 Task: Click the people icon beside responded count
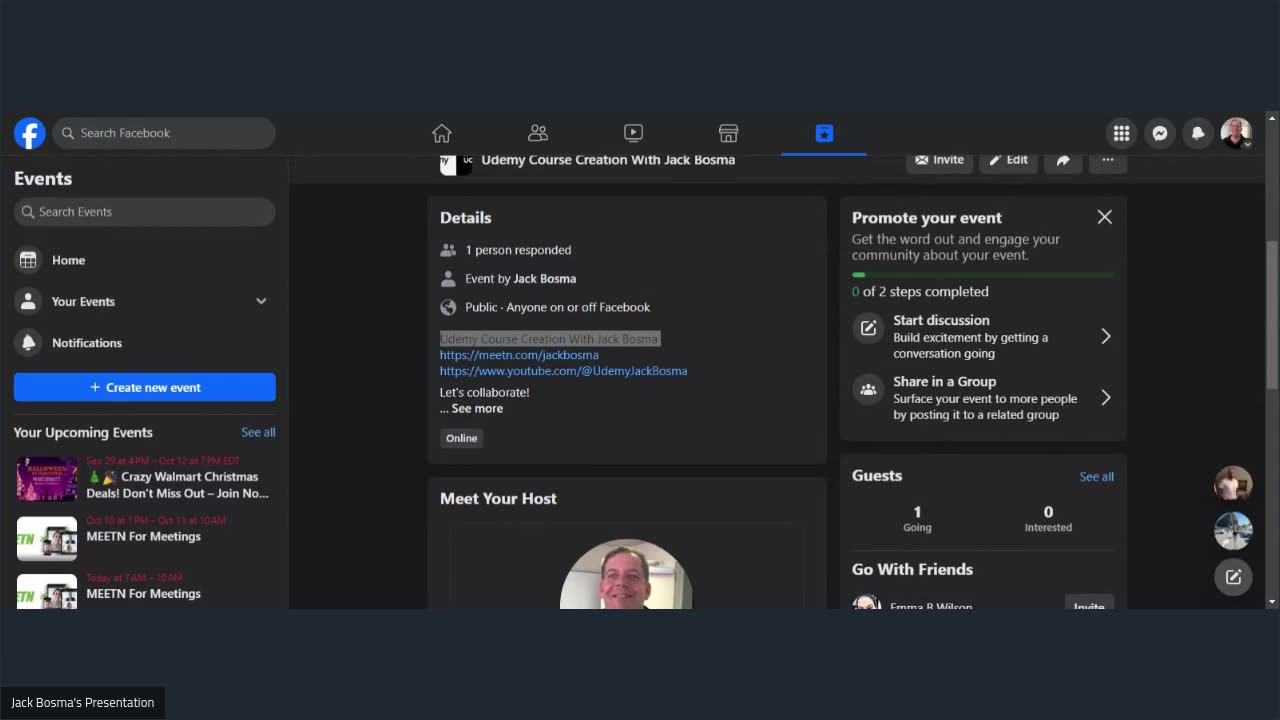tap(448, 250)
